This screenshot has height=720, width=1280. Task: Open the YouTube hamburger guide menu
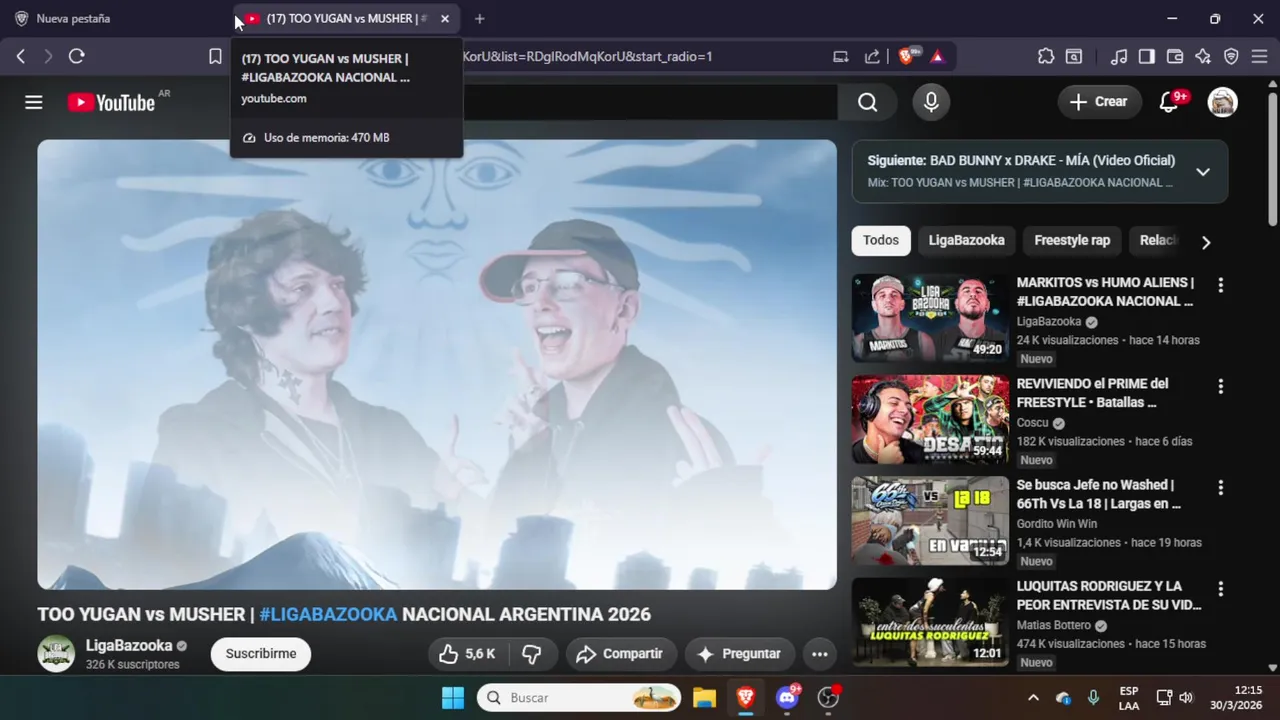(34, 102)
